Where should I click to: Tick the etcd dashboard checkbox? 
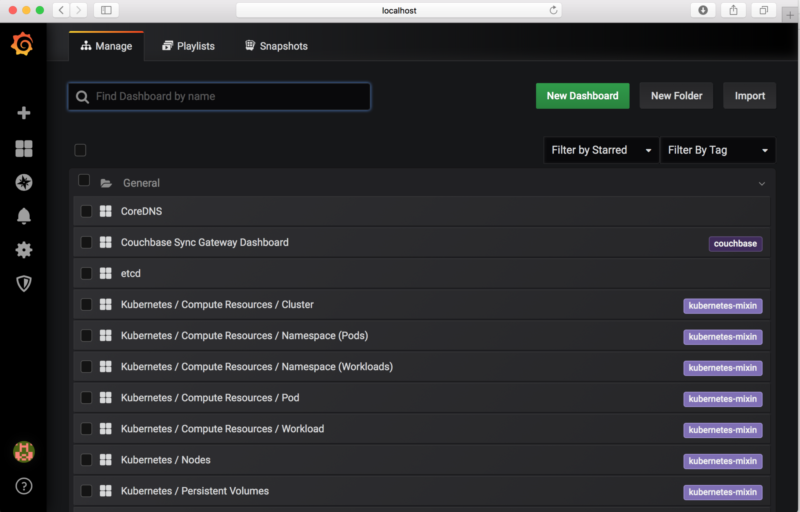tap(86, 273)
